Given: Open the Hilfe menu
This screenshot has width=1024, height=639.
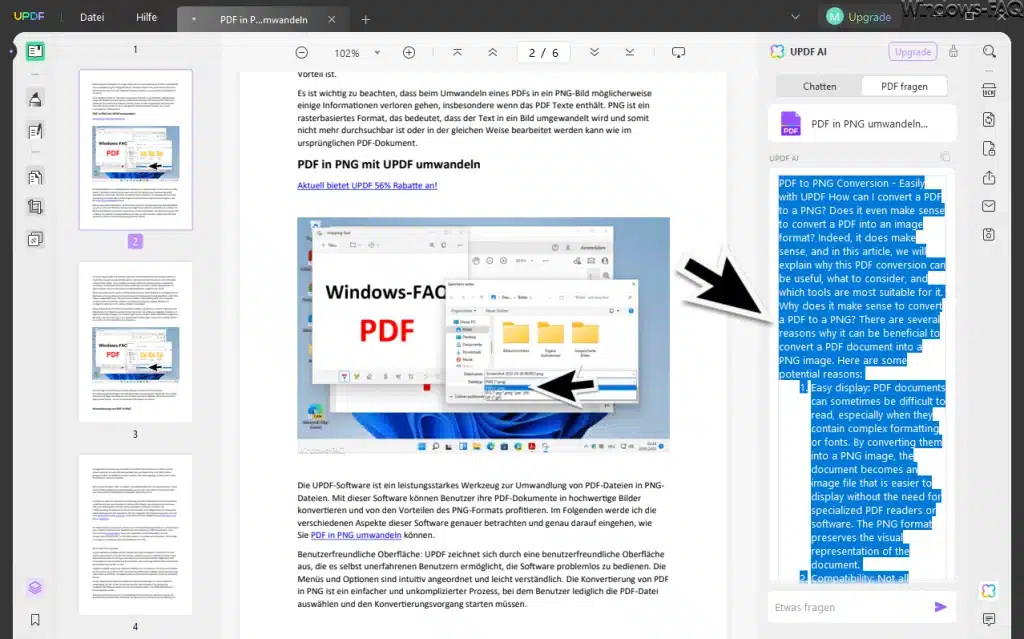Looking at the screenshot, I should pos(146,18).
